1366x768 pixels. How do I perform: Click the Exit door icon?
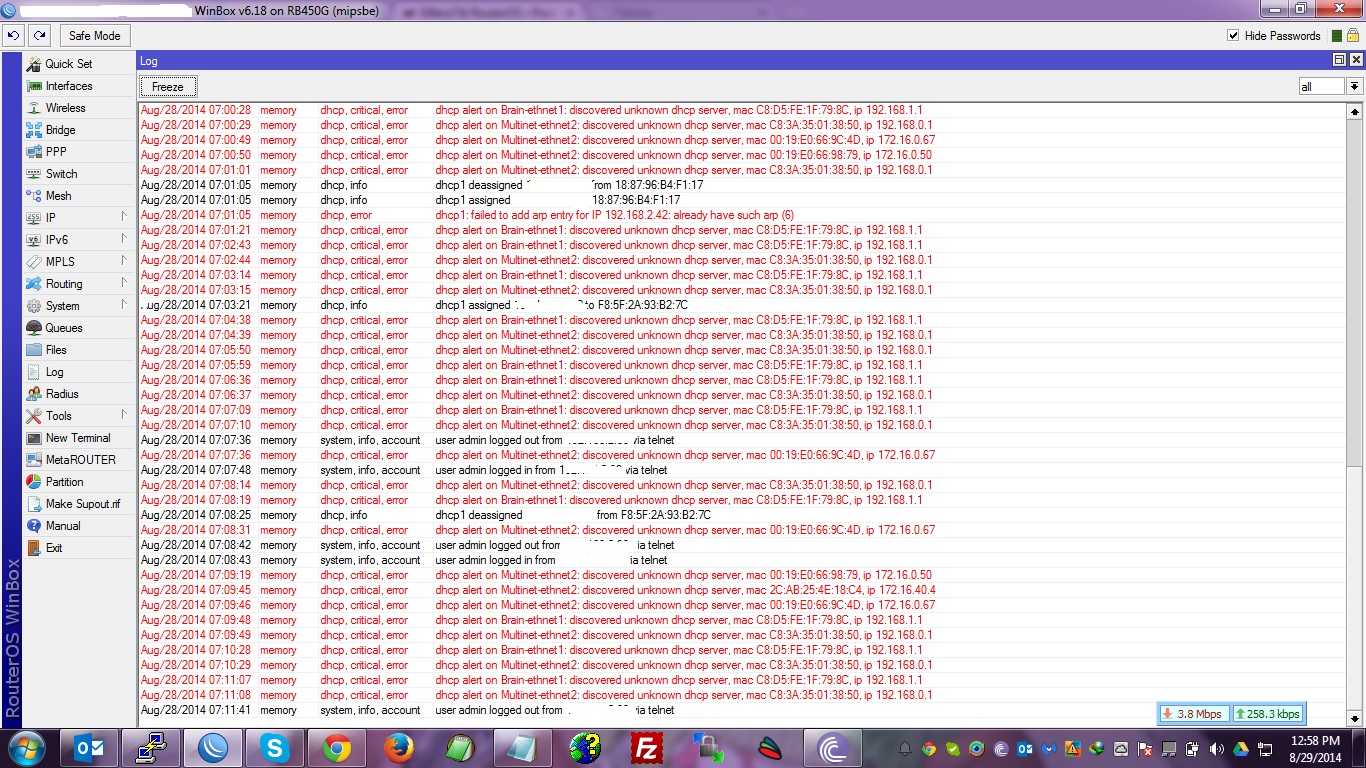(x=34, y=547)
